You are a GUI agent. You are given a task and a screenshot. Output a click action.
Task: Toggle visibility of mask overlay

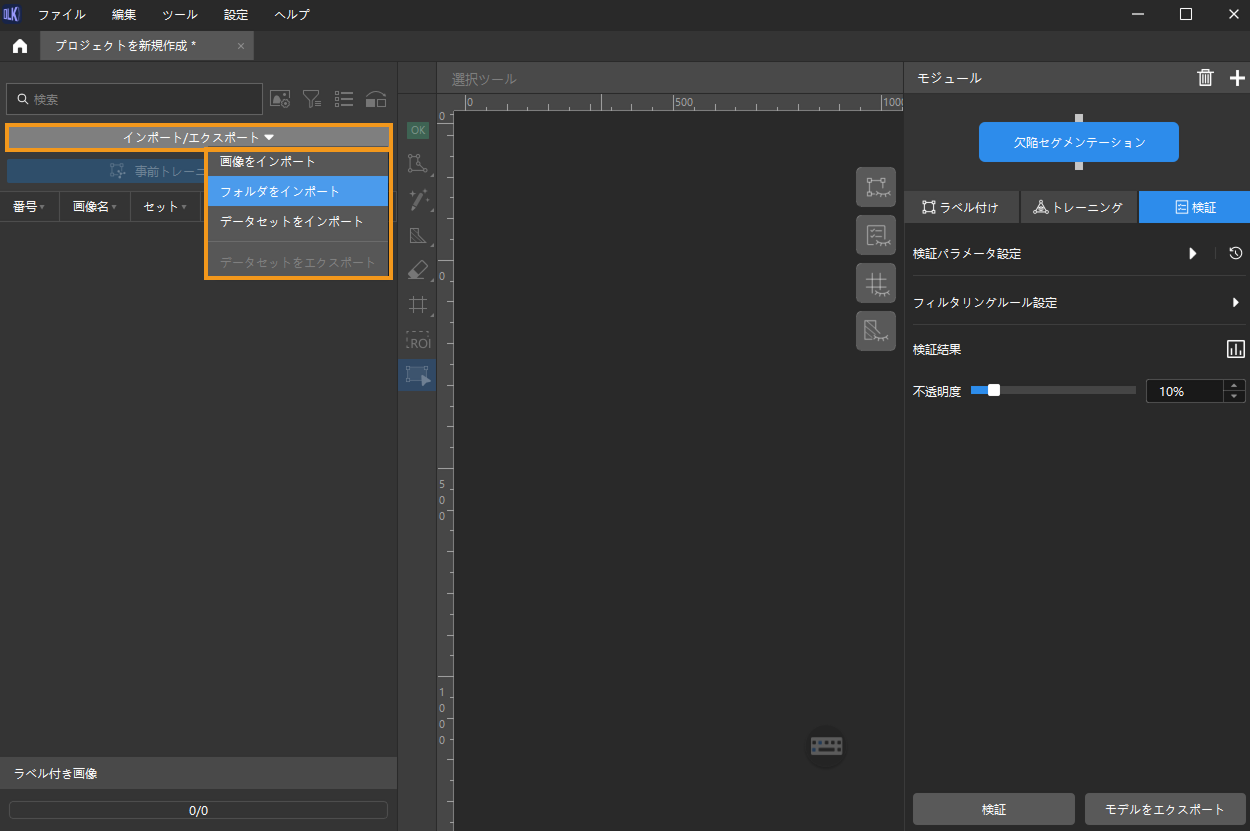[x=875, y=331]
